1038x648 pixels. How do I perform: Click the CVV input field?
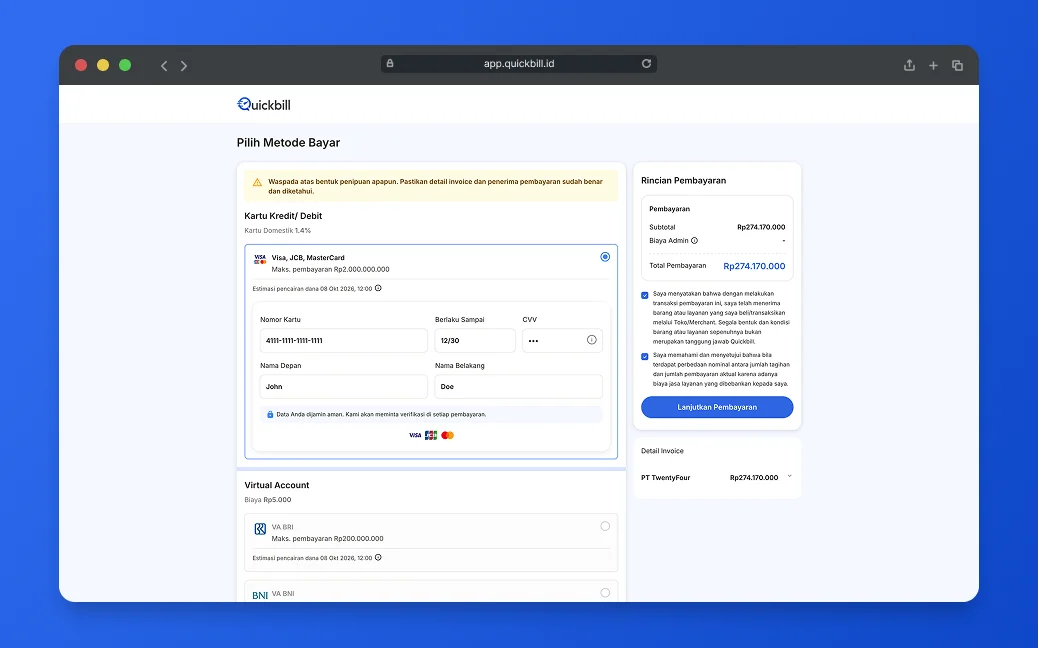click(562, 340)
